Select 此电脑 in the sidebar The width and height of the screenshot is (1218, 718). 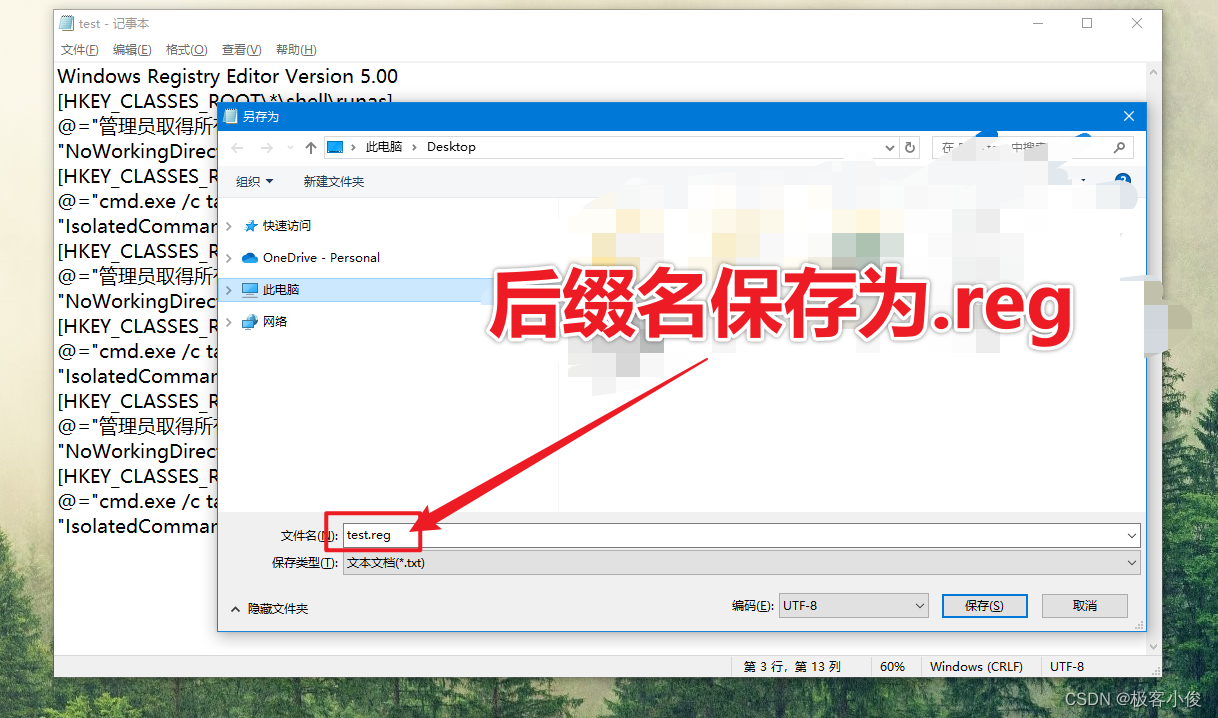click(x=282, y=289)
